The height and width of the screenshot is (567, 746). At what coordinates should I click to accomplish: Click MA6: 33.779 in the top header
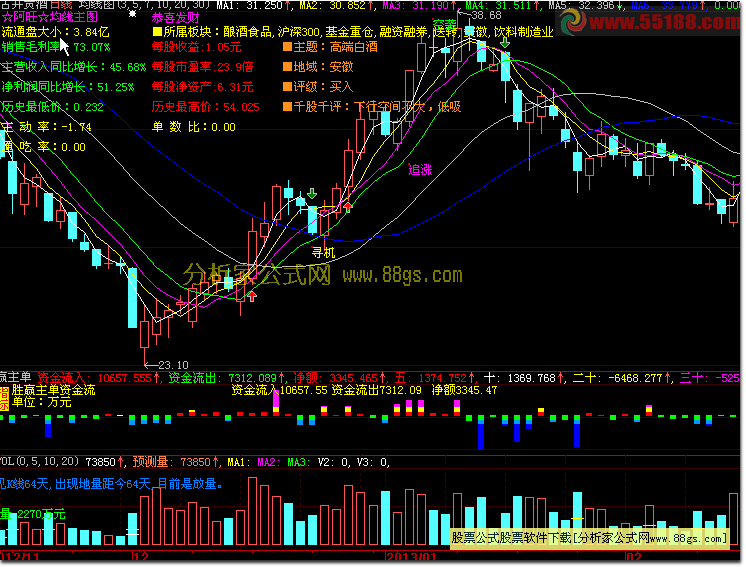667,5
